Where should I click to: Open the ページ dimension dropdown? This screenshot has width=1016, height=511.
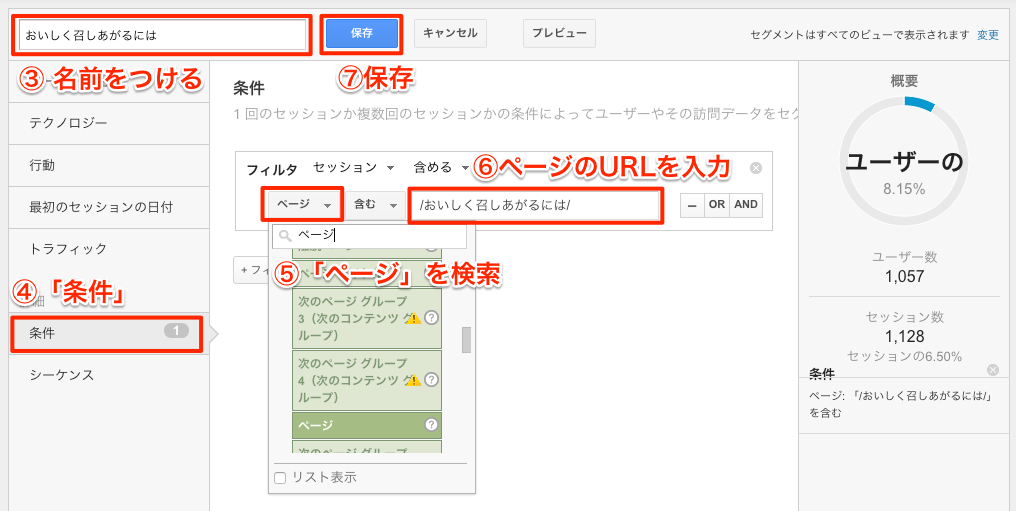[x=302, y=205]
